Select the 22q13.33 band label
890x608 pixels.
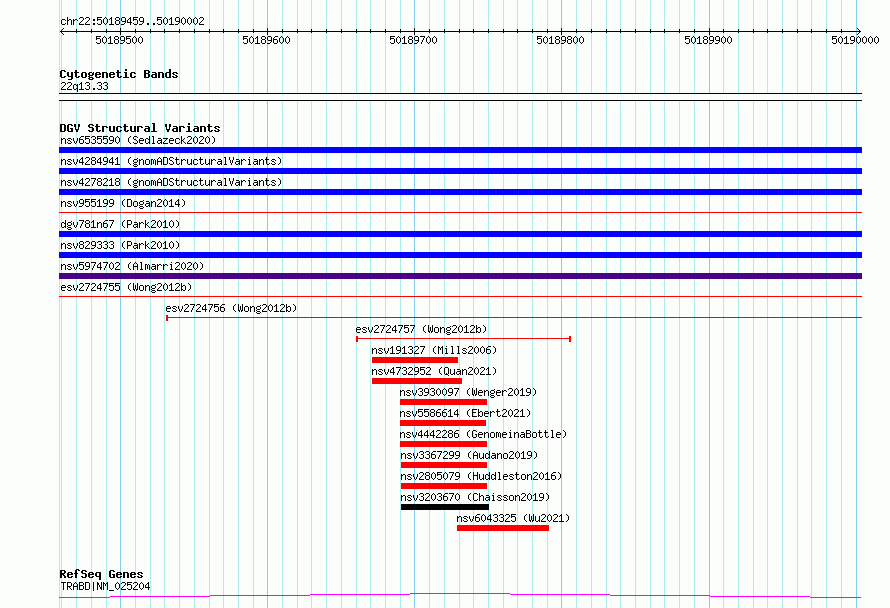84,86
